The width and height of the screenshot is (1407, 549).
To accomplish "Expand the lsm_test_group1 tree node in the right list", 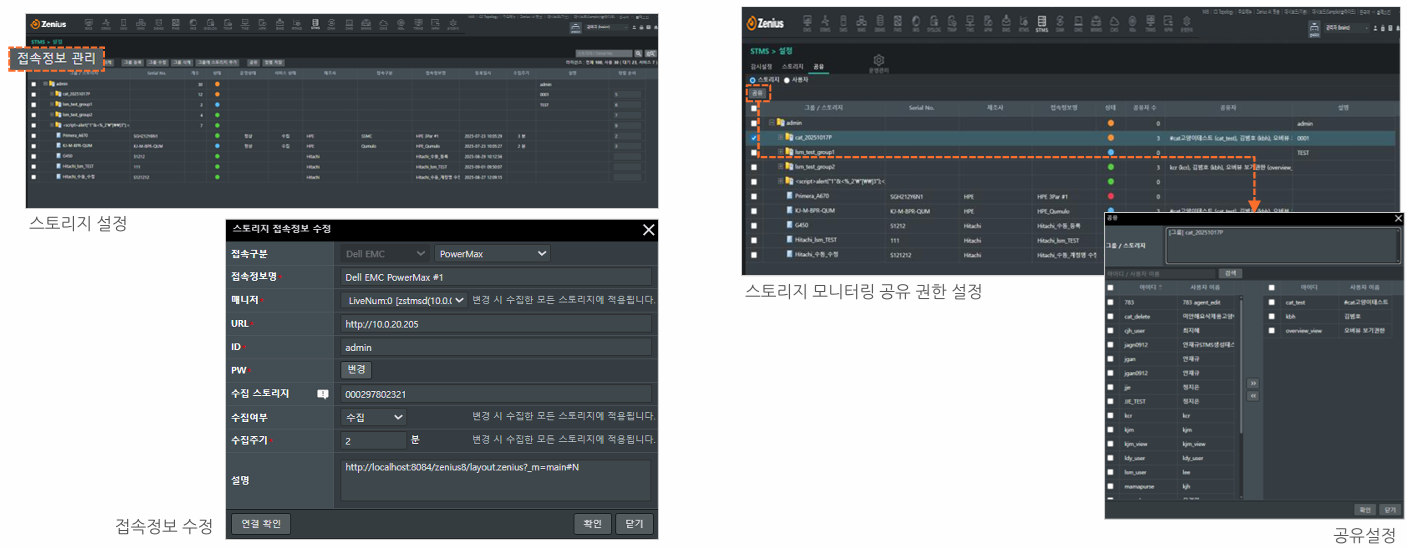I will [780, 152].
